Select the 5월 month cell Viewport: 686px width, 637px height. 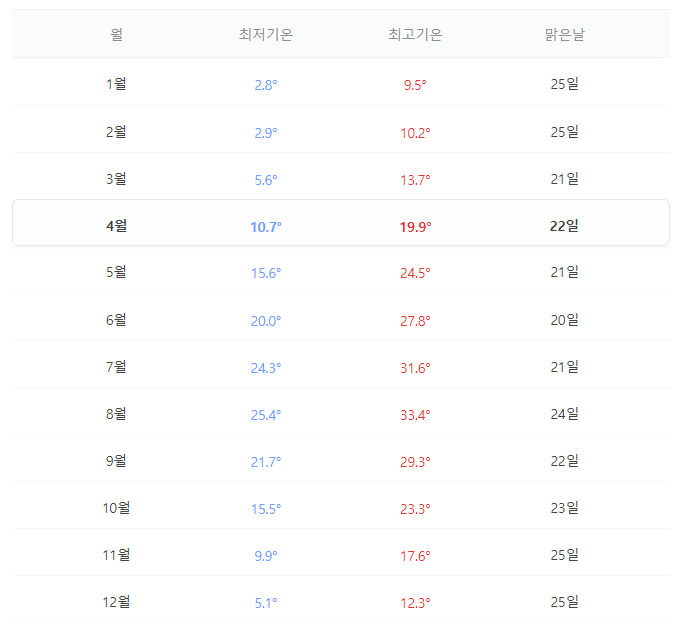116,272
